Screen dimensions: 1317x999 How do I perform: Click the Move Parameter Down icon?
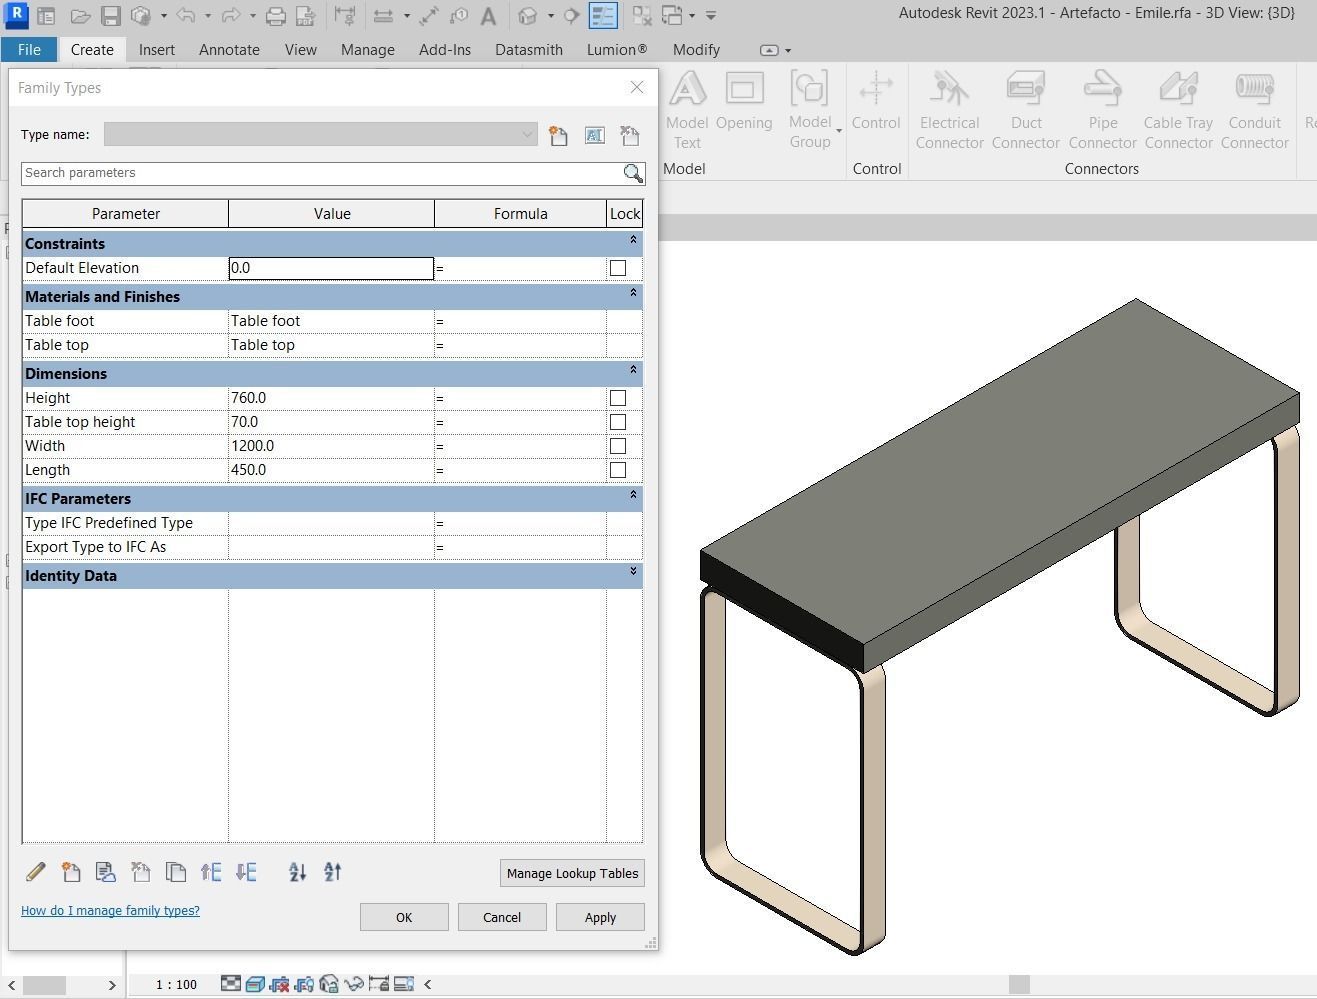click(246, 872)
